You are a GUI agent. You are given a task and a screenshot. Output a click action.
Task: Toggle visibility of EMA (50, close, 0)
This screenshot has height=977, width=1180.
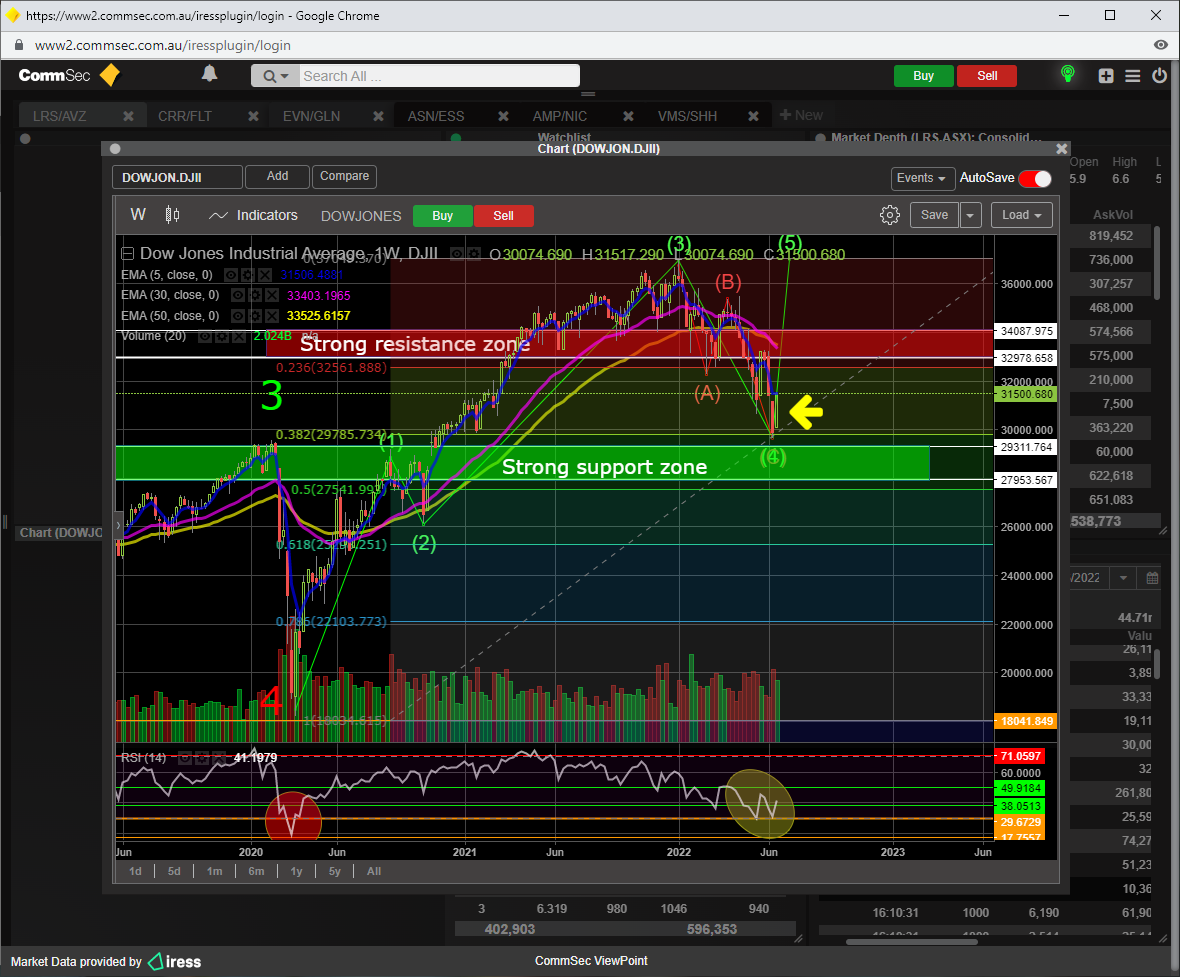click(x=239, y=316)
